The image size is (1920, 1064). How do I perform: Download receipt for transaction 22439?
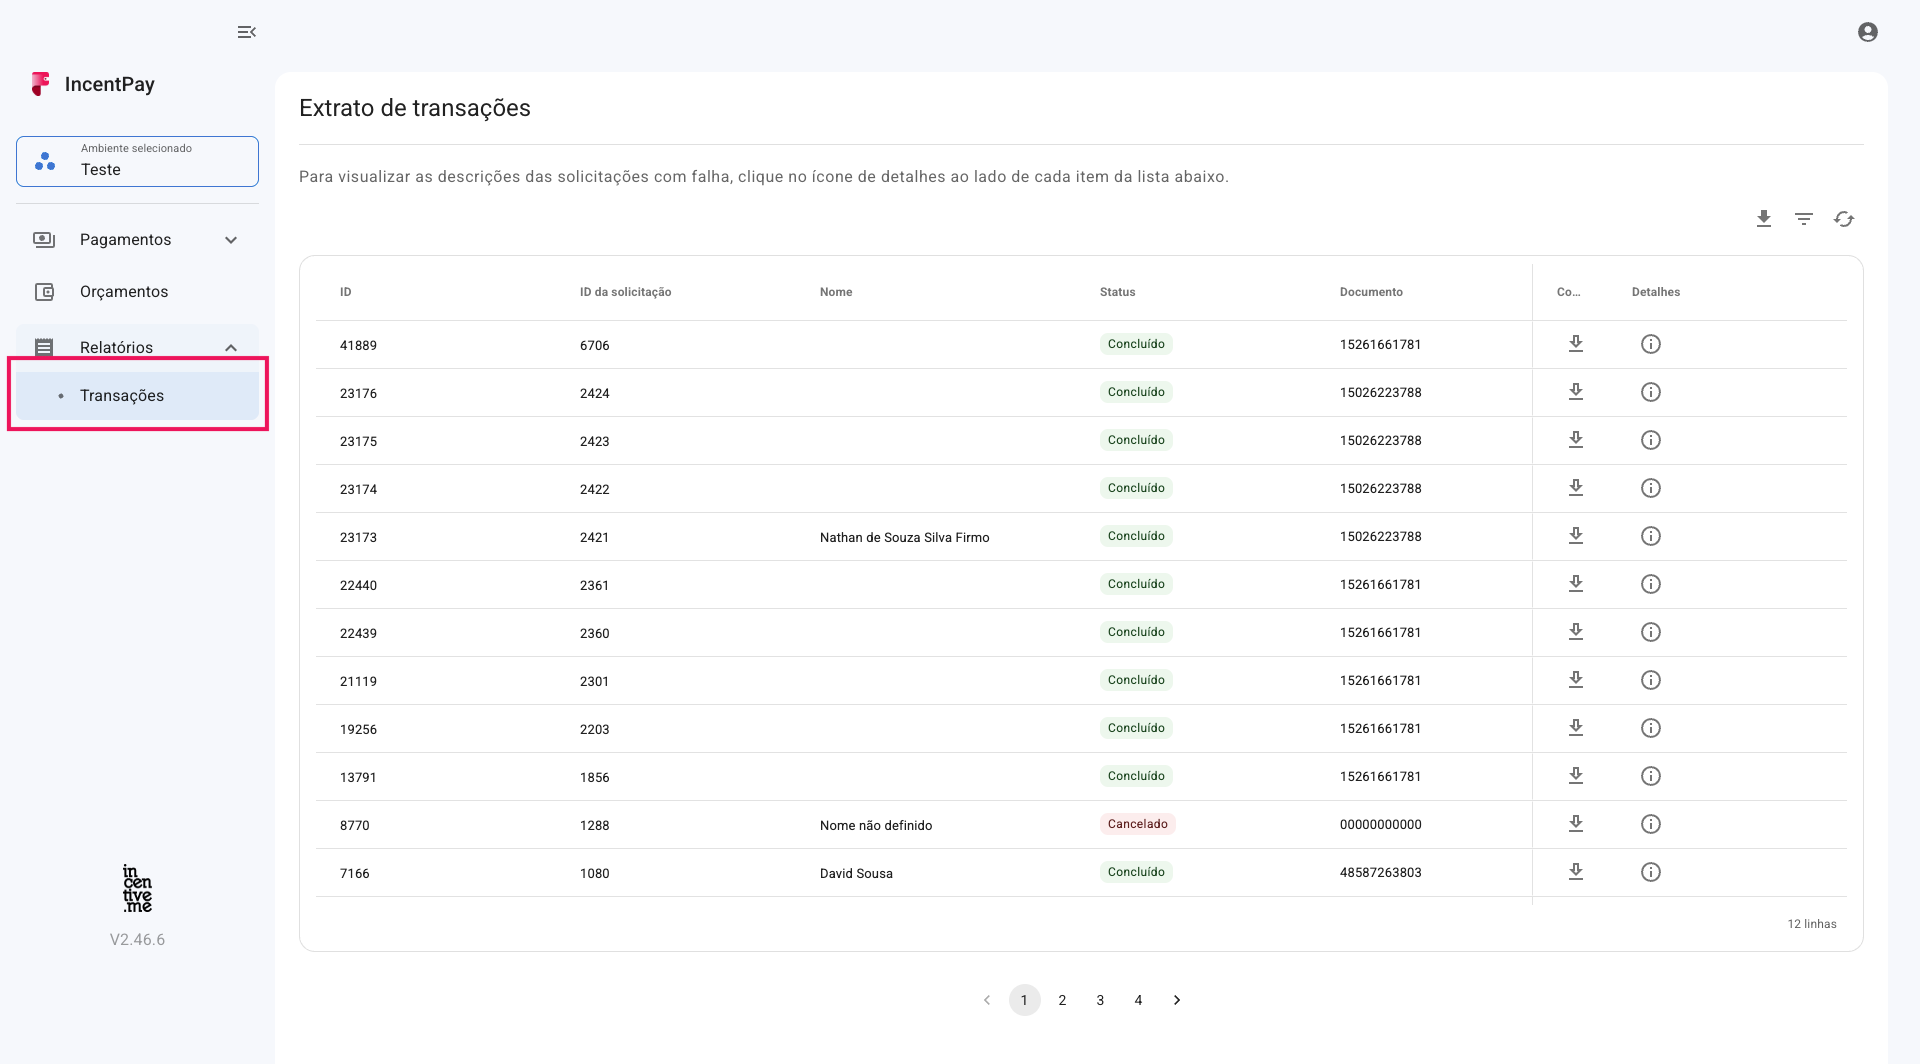point(1576,632)
